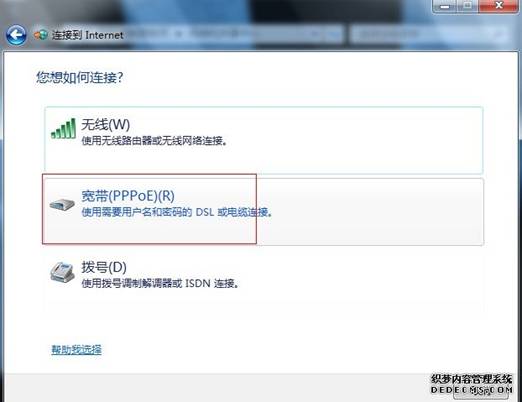
Task: Select the 拨号(D) dial-up option
Action: point(264,280)
